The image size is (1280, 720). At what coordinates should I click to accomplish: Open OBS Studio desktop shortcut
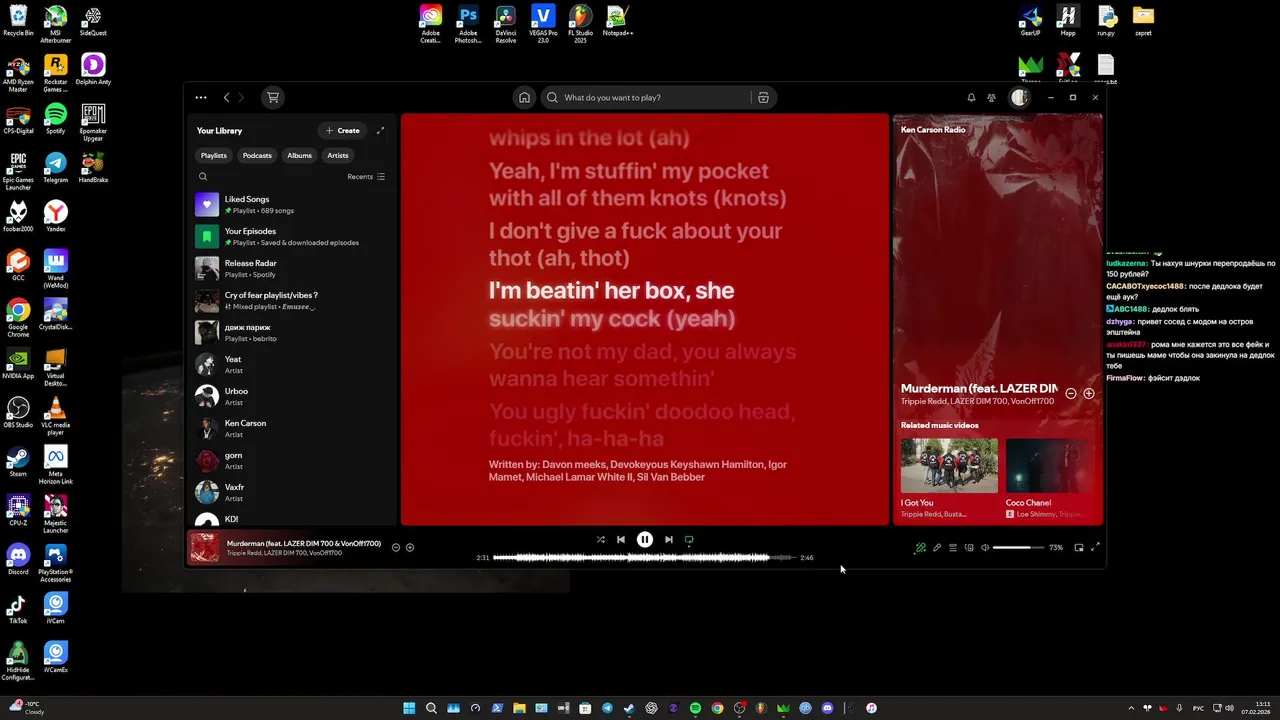click(18, 413)
